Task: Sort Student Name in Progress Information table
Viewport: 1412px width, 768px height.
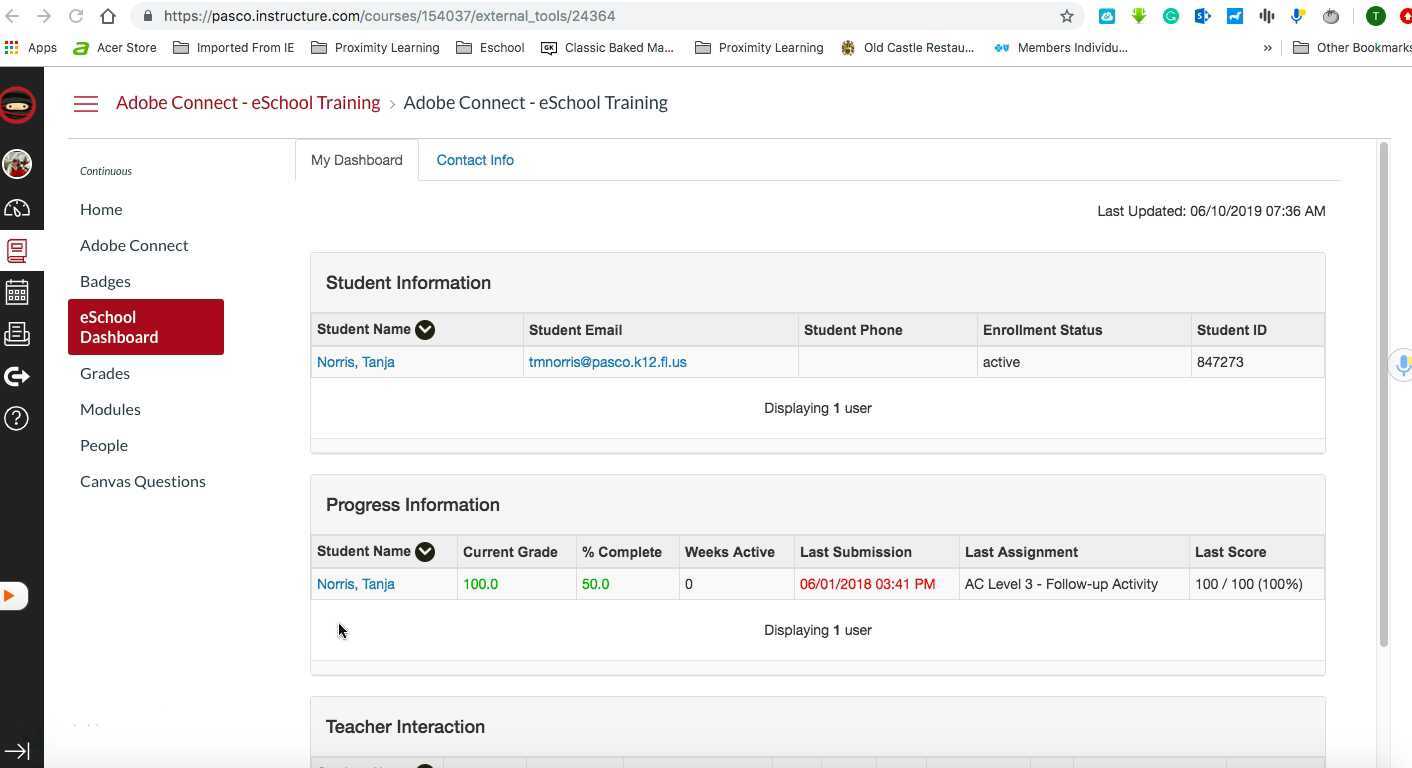Action: [x=425, y=552]
